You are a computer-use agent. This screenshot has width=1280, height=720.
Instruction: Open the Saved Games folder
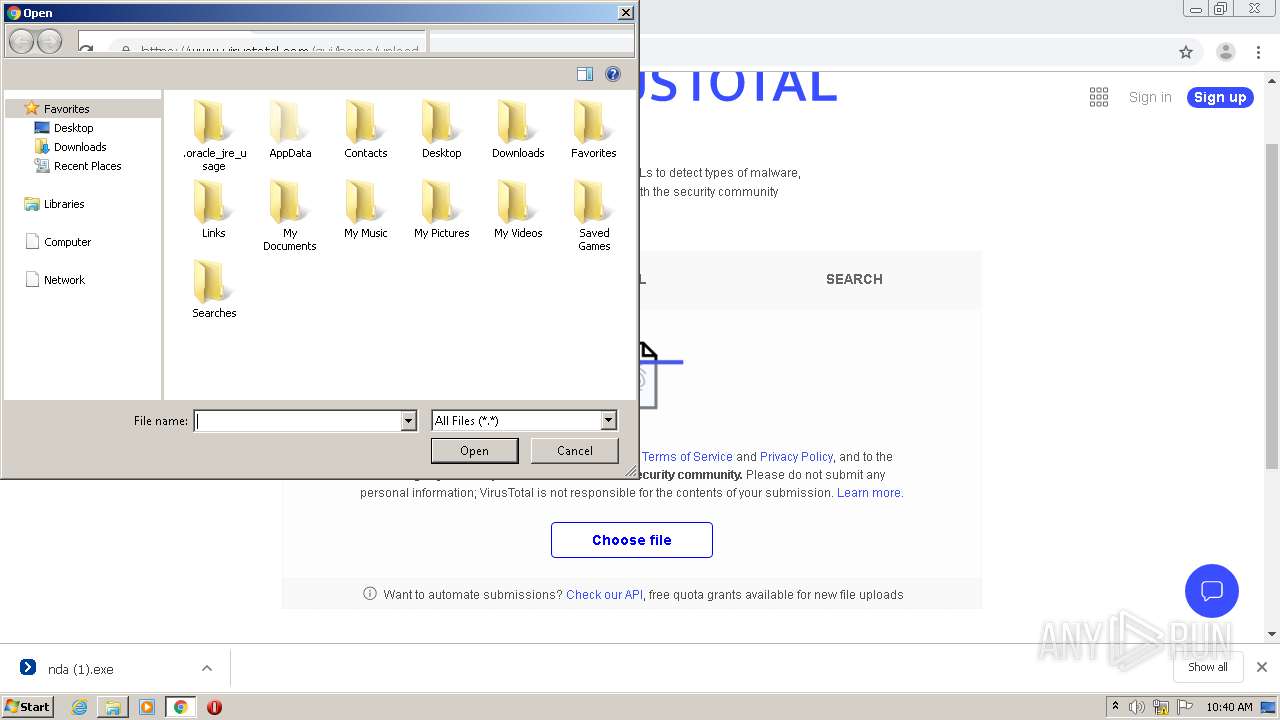click(x=594, y=216)
